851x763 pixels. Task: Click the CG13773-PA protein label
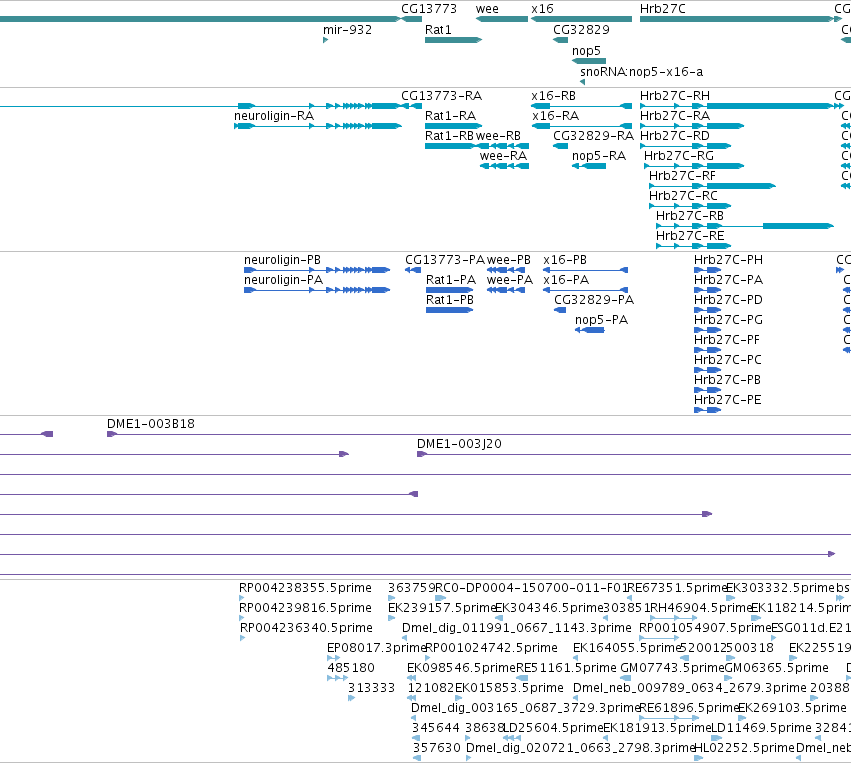[x=444, y=260]
